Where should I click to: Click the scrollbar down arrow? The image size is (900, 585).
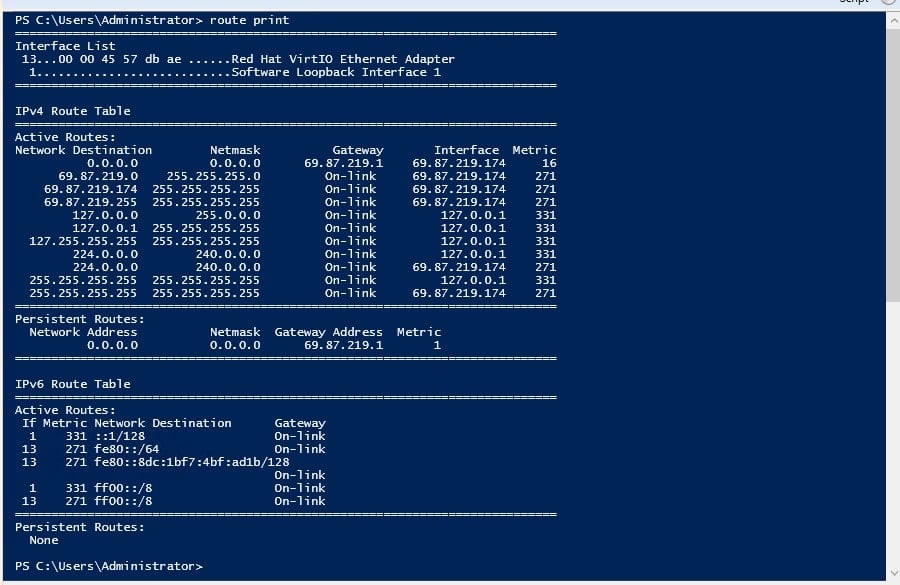pos(893,573)
